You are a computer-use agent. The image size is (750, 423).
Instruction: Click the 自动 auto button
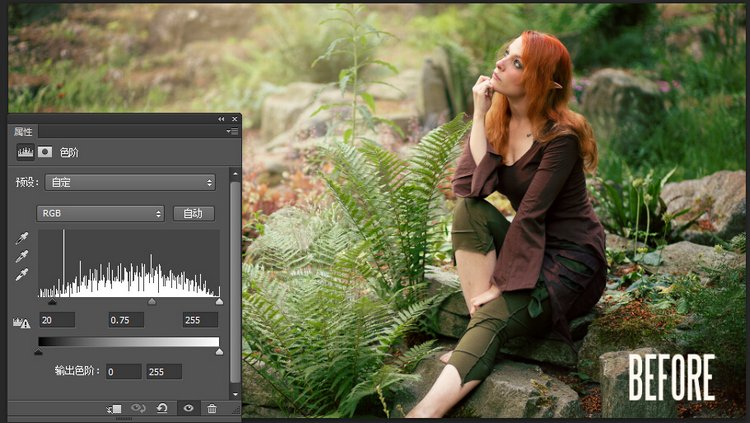(193, 213)
